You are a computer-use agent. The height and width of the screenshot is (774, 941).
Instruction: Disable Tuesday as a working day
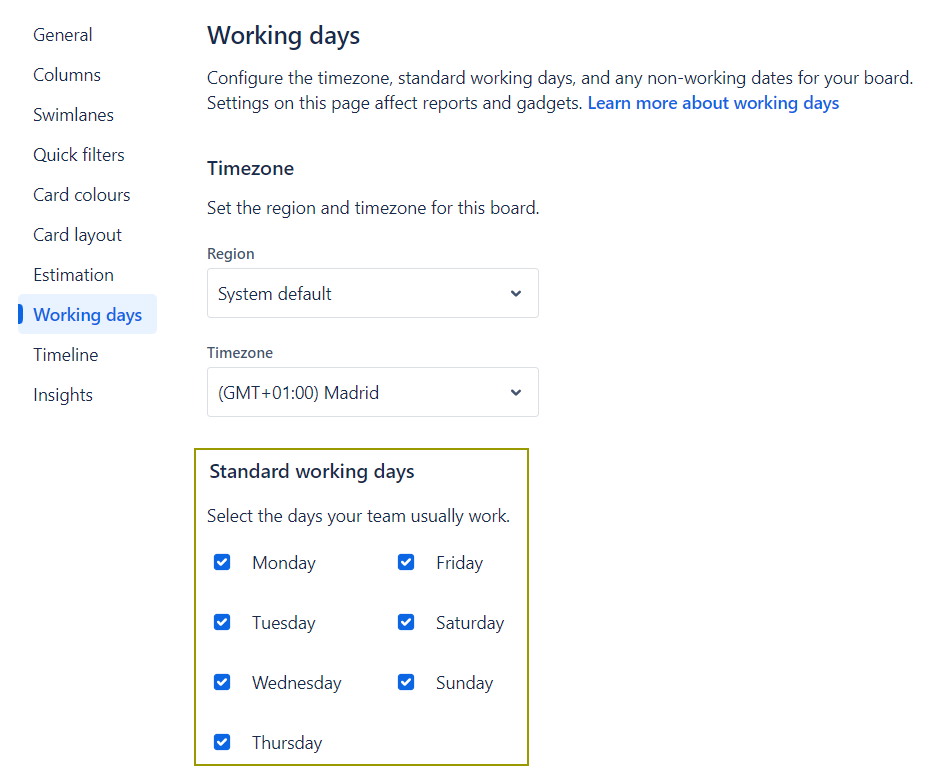[222, 622]
